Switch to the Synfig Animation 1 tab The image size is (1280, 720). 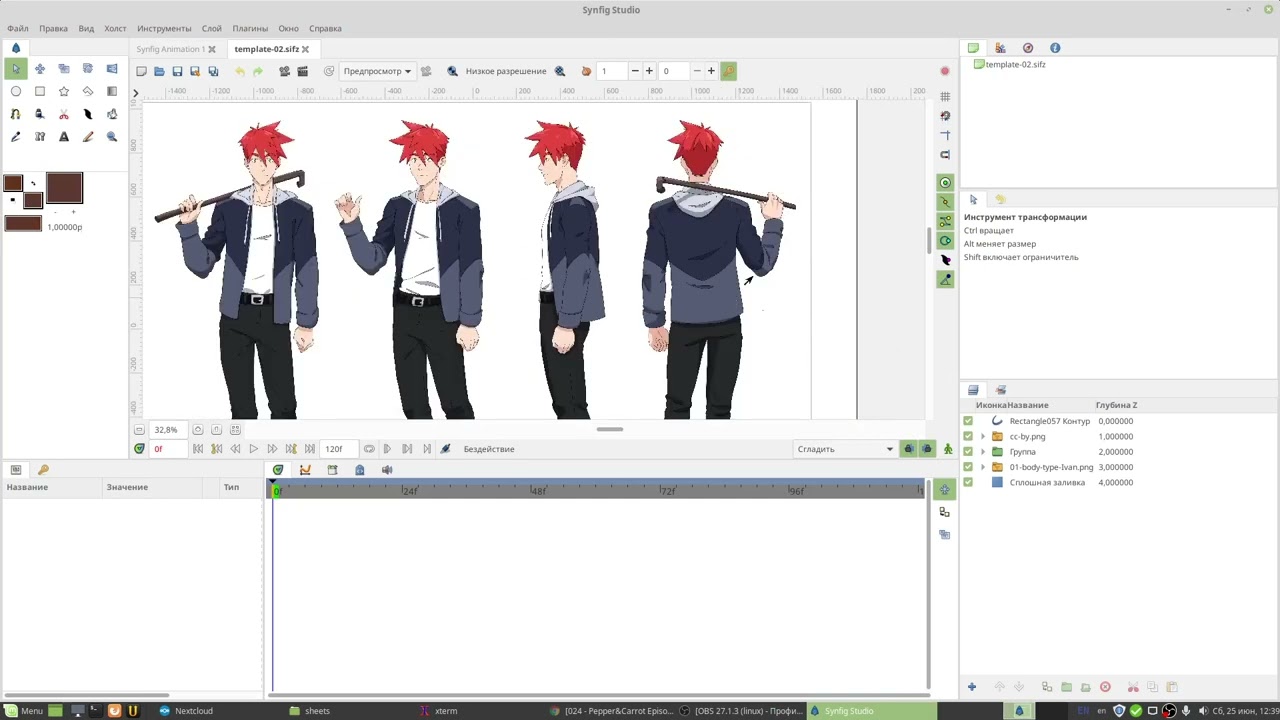point(171,49)
